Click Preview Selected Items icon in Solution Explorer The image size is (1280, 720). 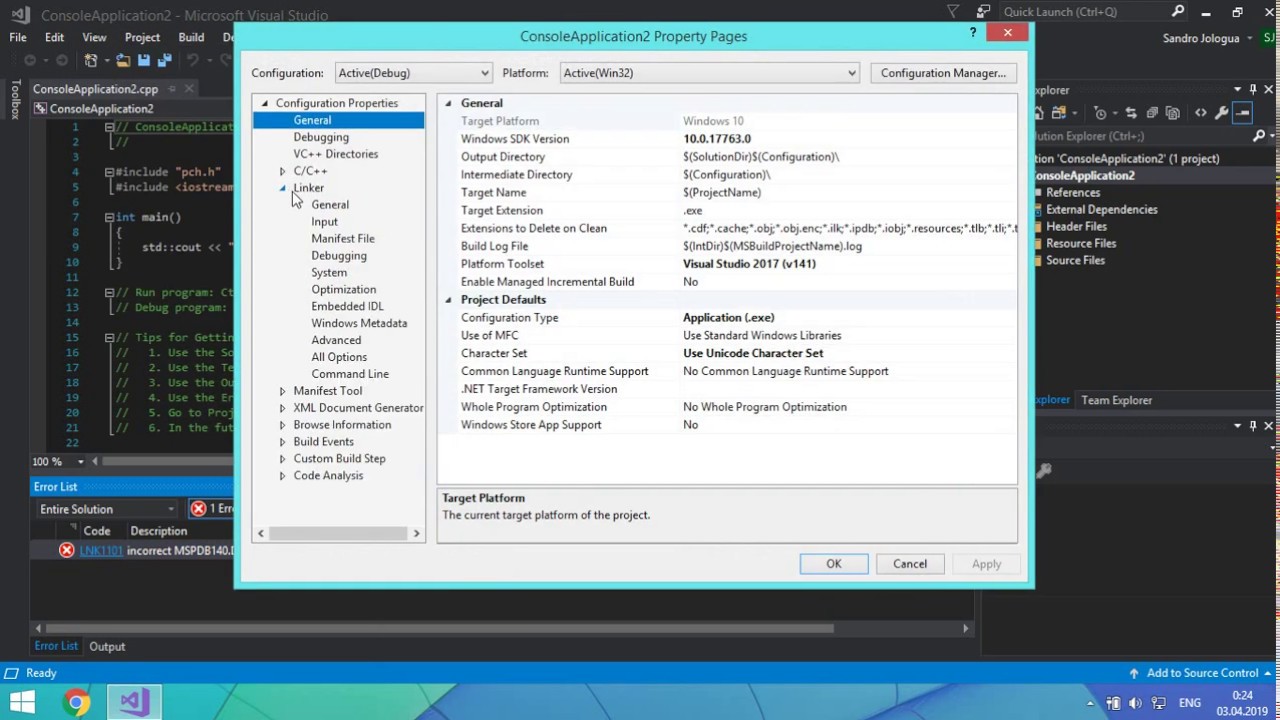tap(1242, 113)
